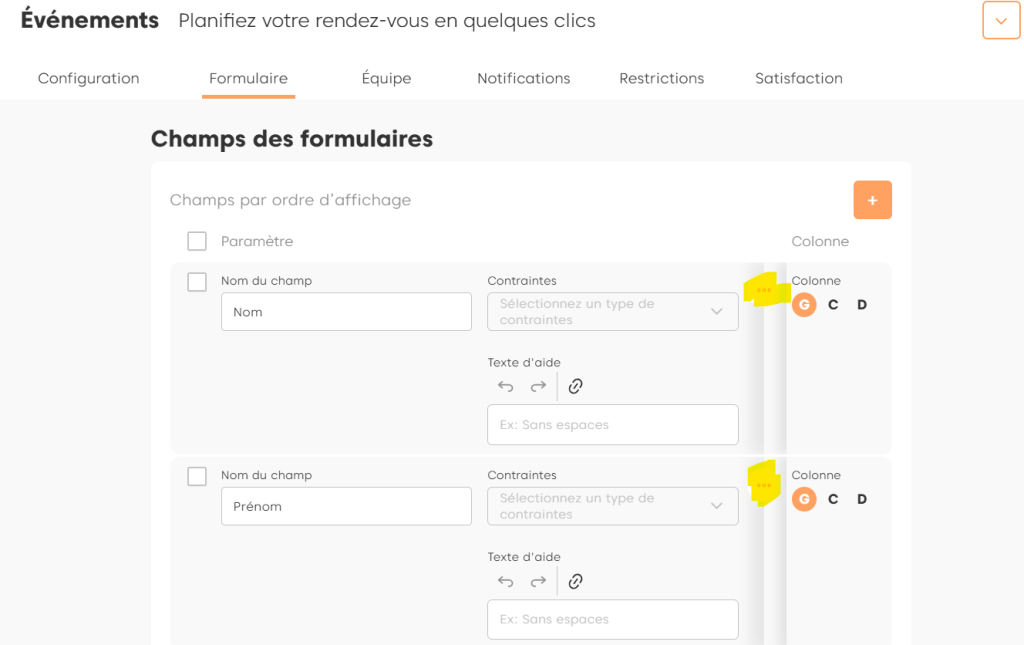Set Prénom field column to D
This screenshot has height=645, width=1024.
click(x=862, y=499)
